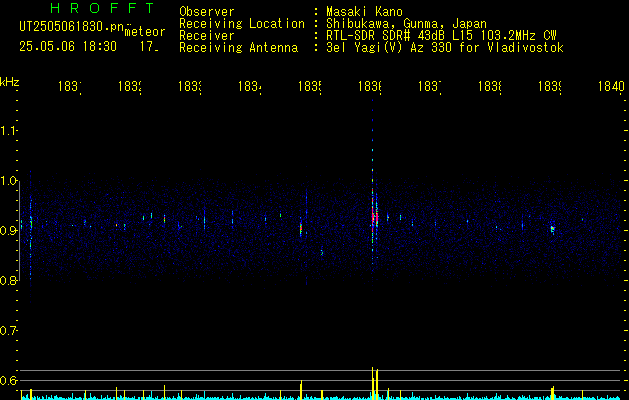The image size is (629, 400).
Task: Click the green HROFFT title text
Action: (x=102, y=8)
